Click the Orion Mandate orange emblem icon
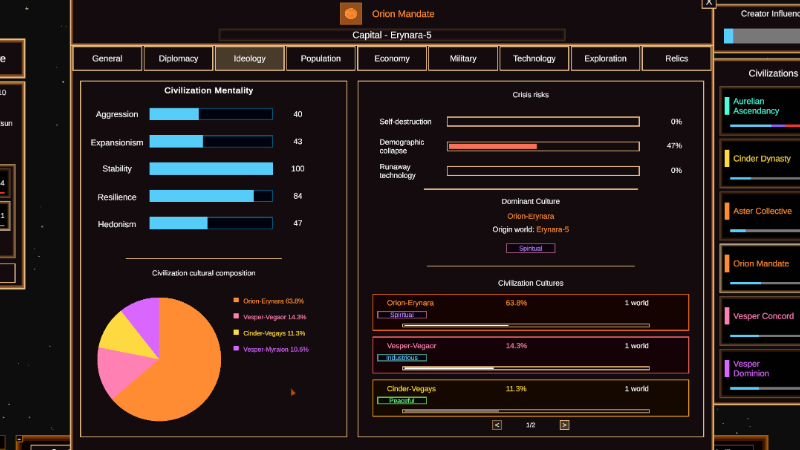The image size is (800, 450). tap(351, 14)
